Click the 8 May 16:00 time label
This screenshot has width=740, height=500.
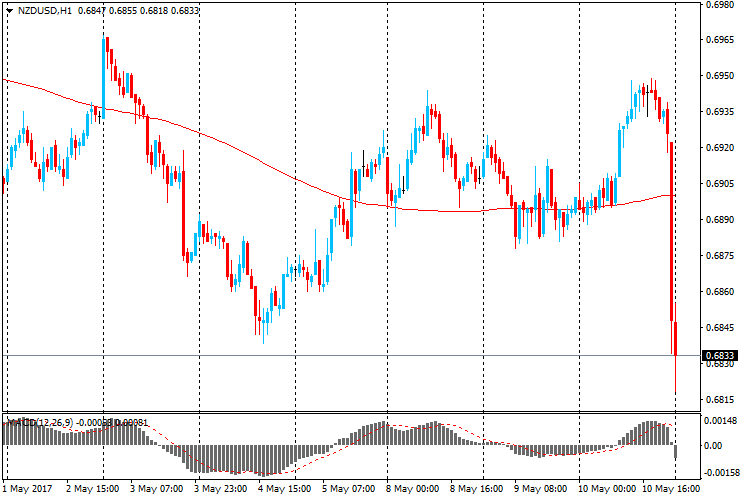tap(477, 489)
